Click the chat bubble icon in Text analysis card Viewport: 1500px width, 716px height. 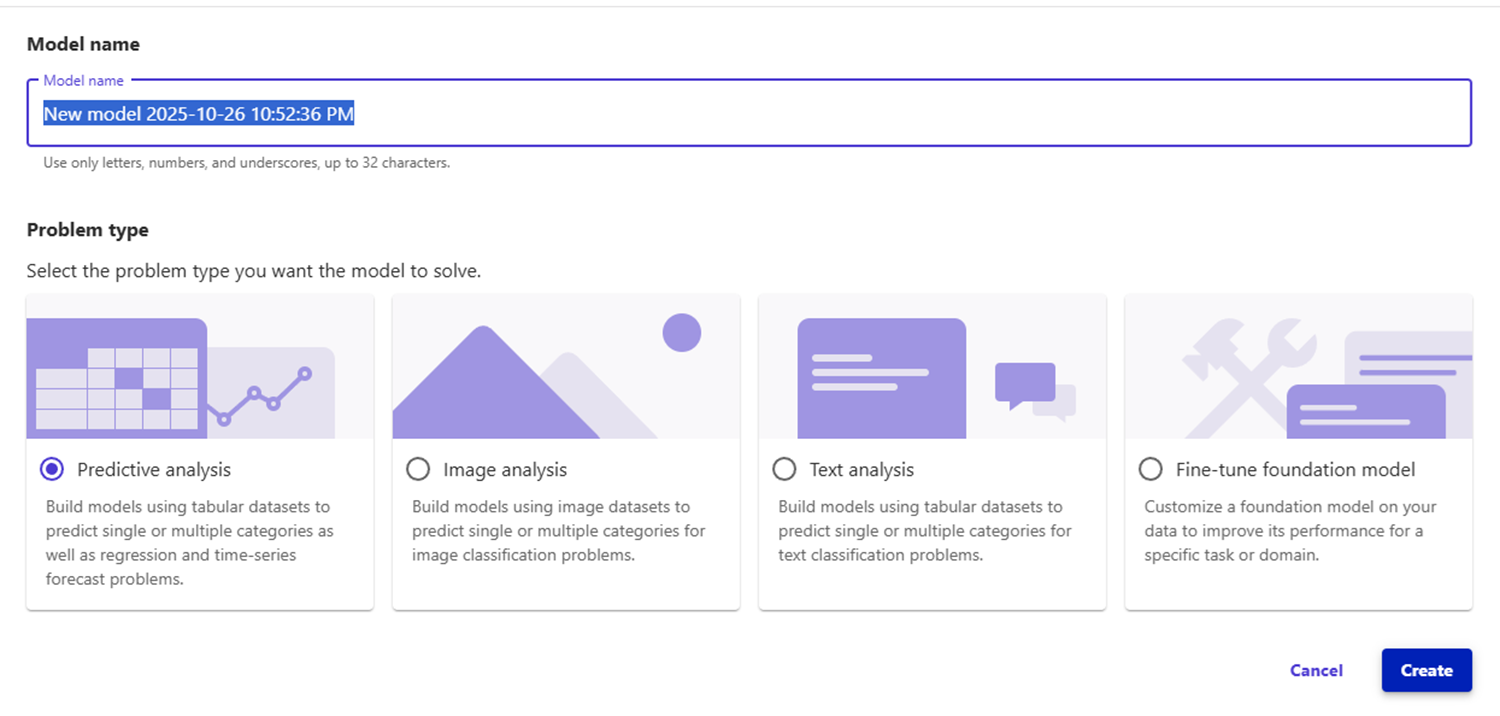[1027, 384]
